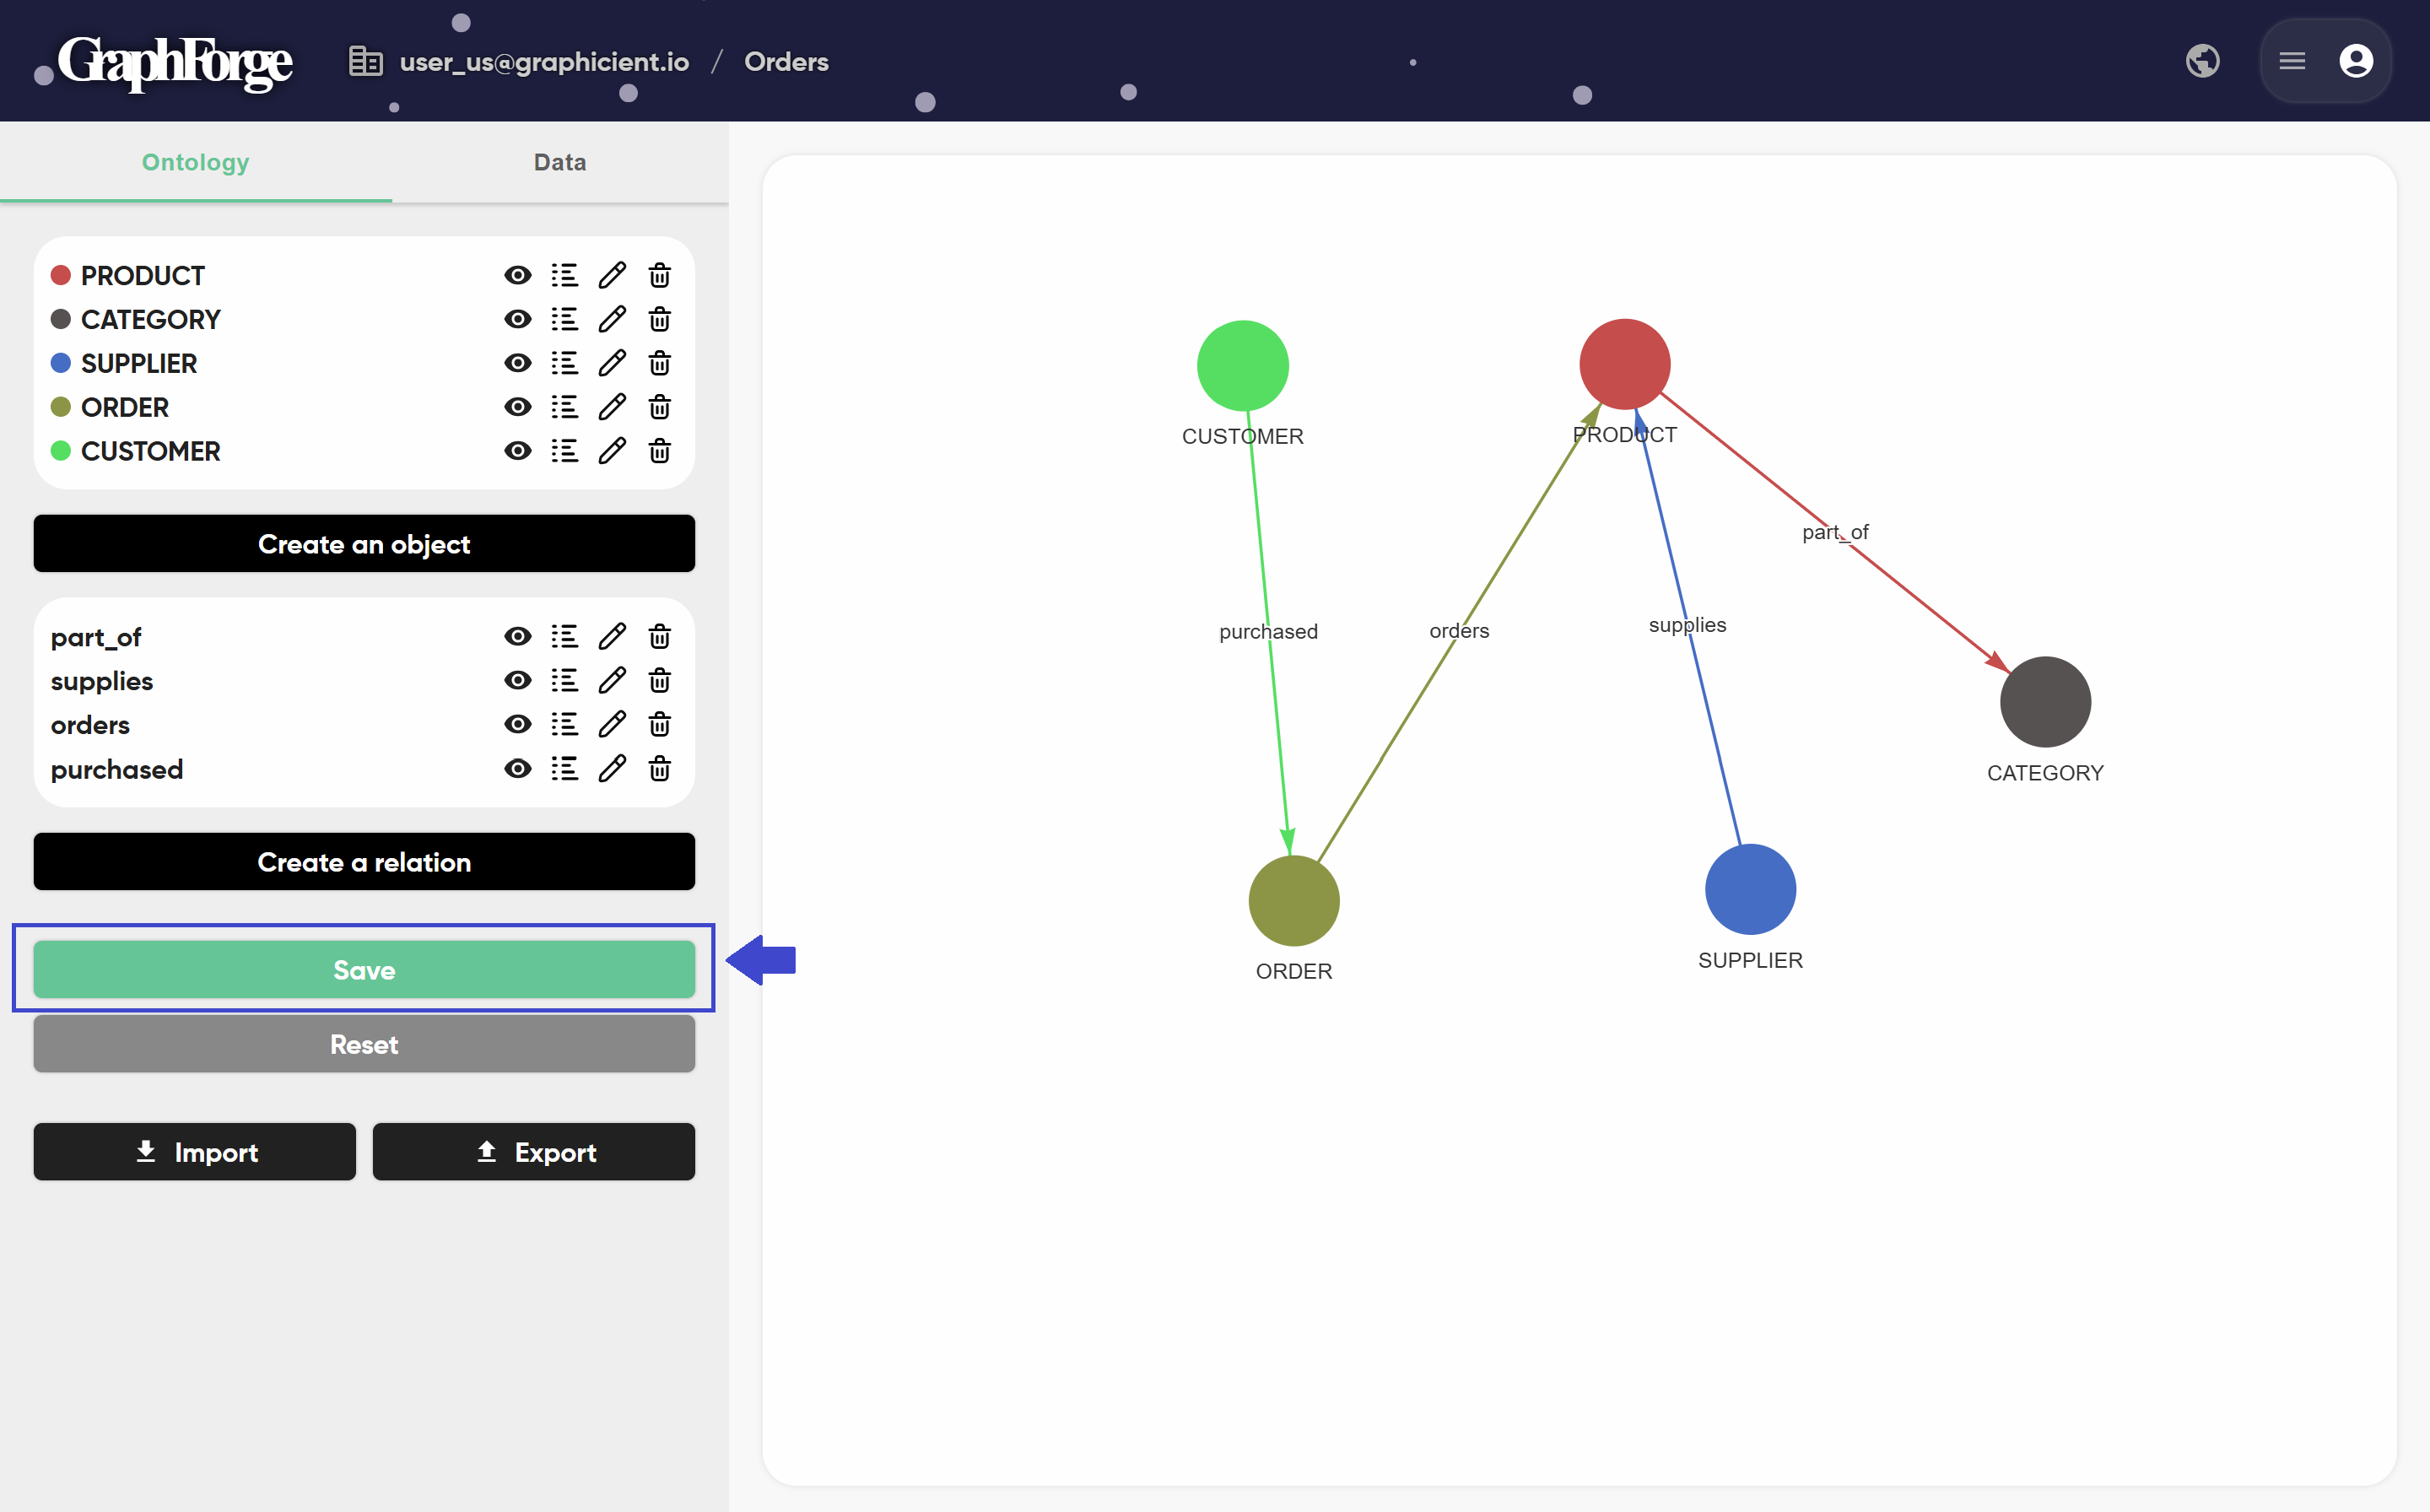Click Create a relation

point(364,861)
